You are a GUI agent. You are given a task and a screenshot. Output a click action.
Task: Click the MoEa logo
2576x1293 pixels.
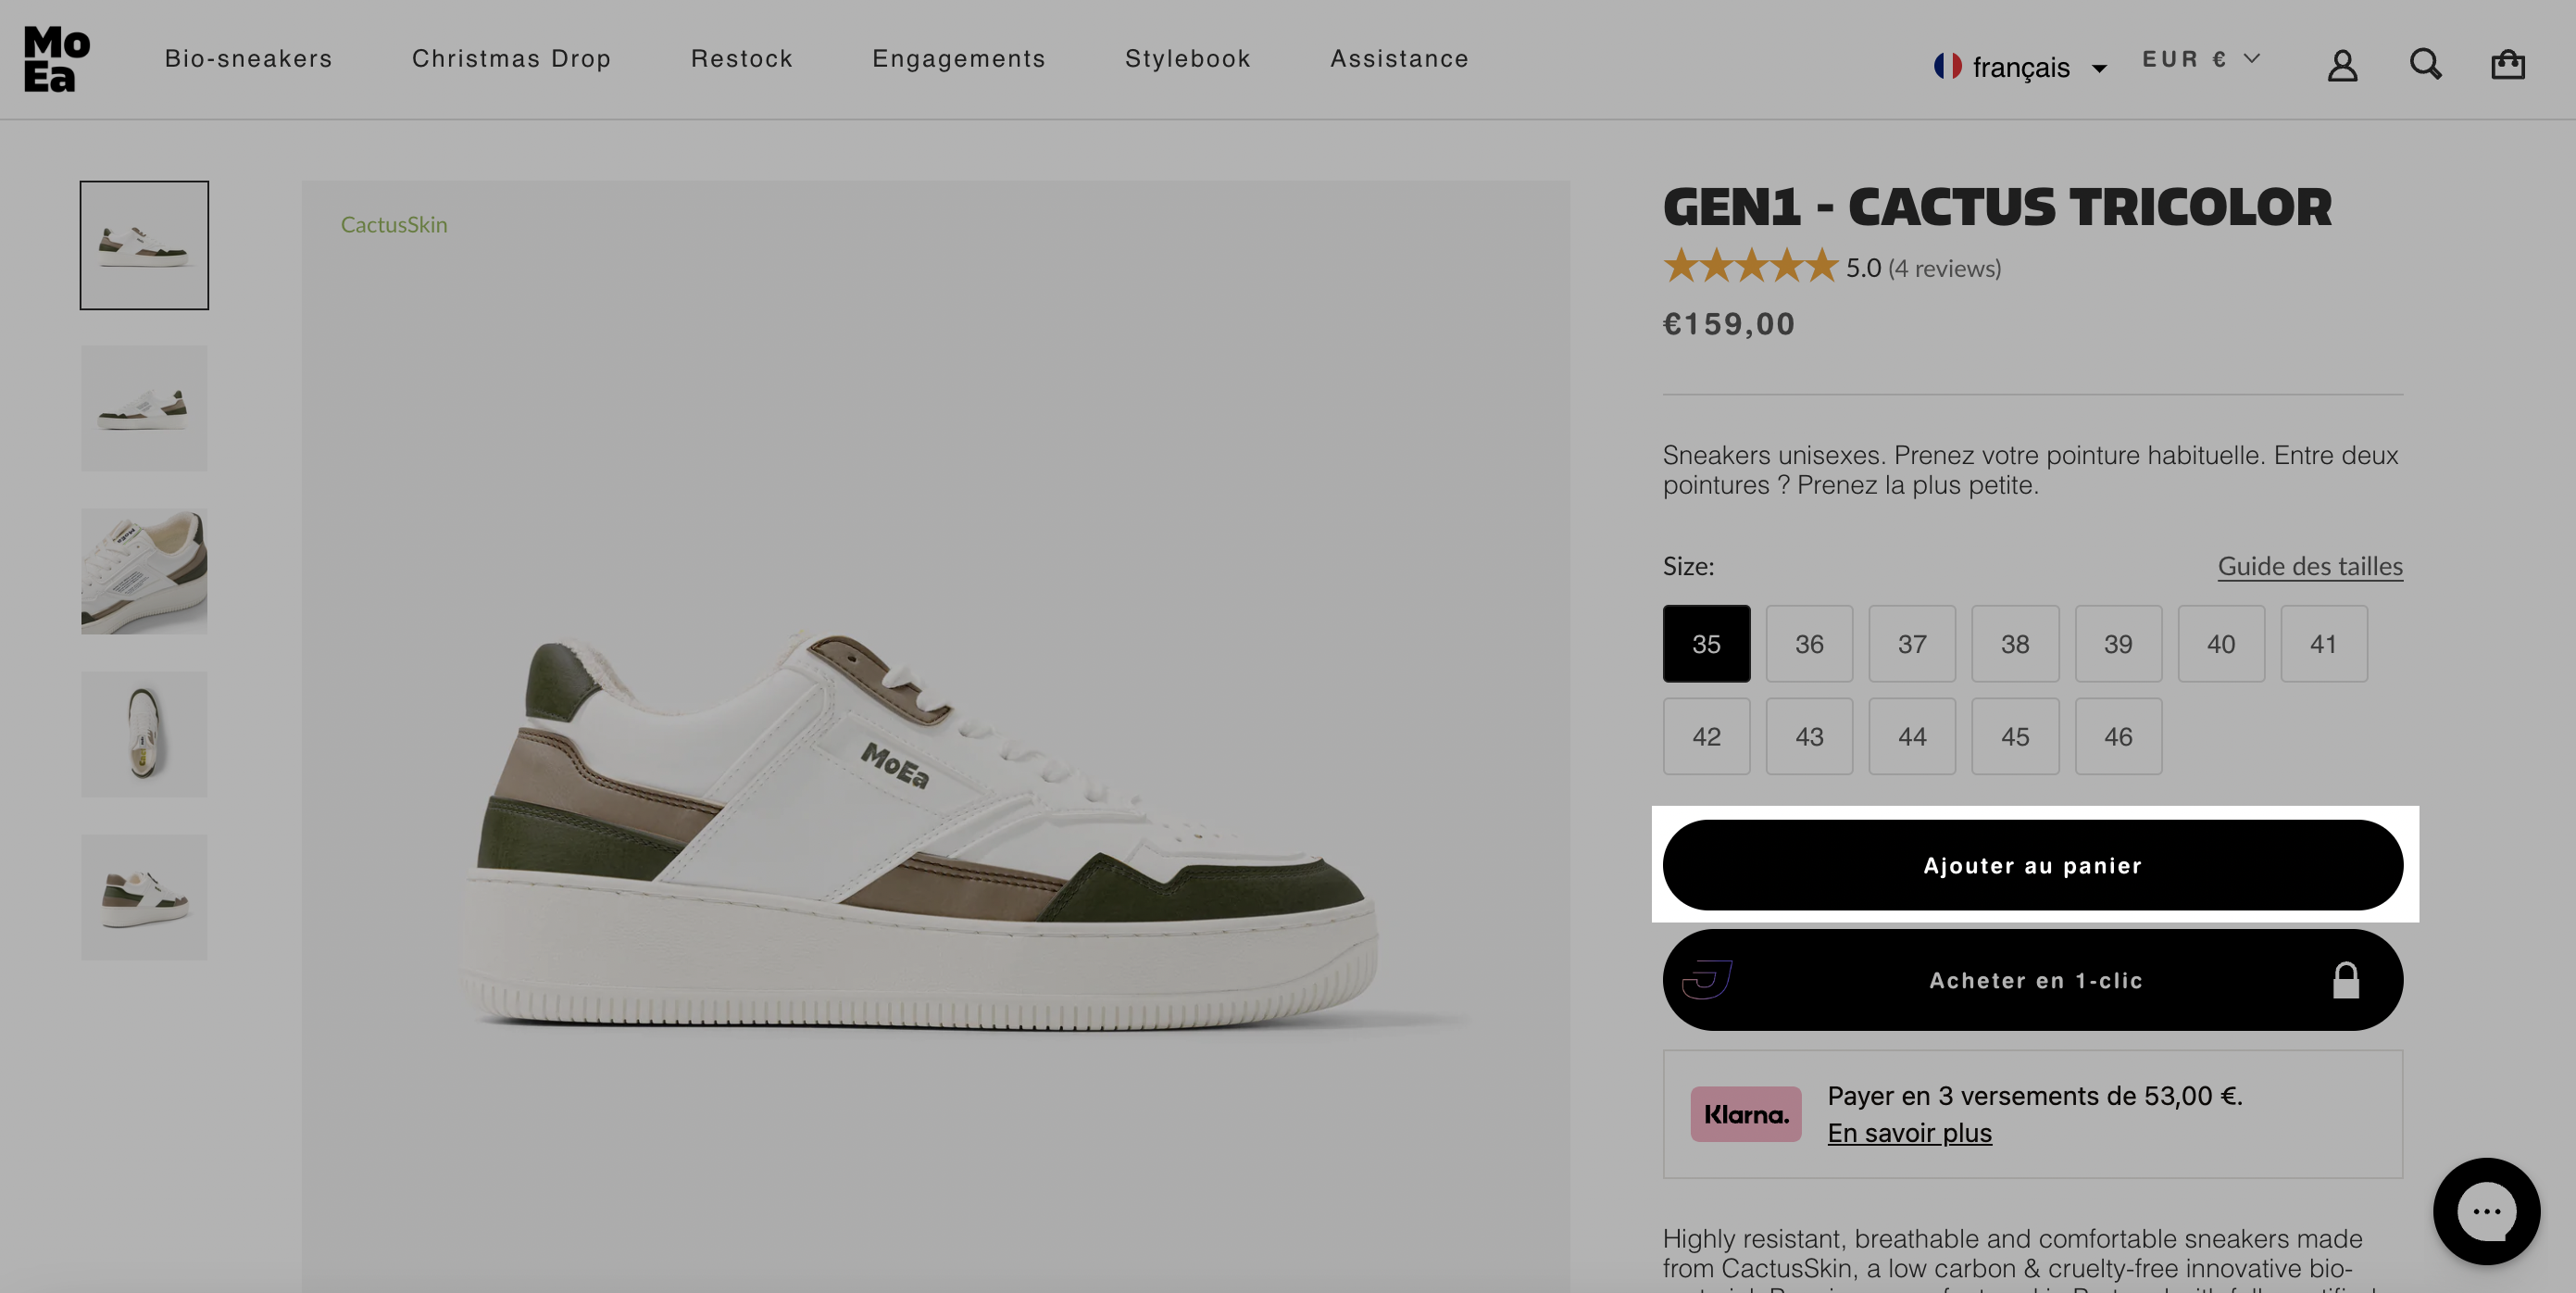[x=57, y=58]
